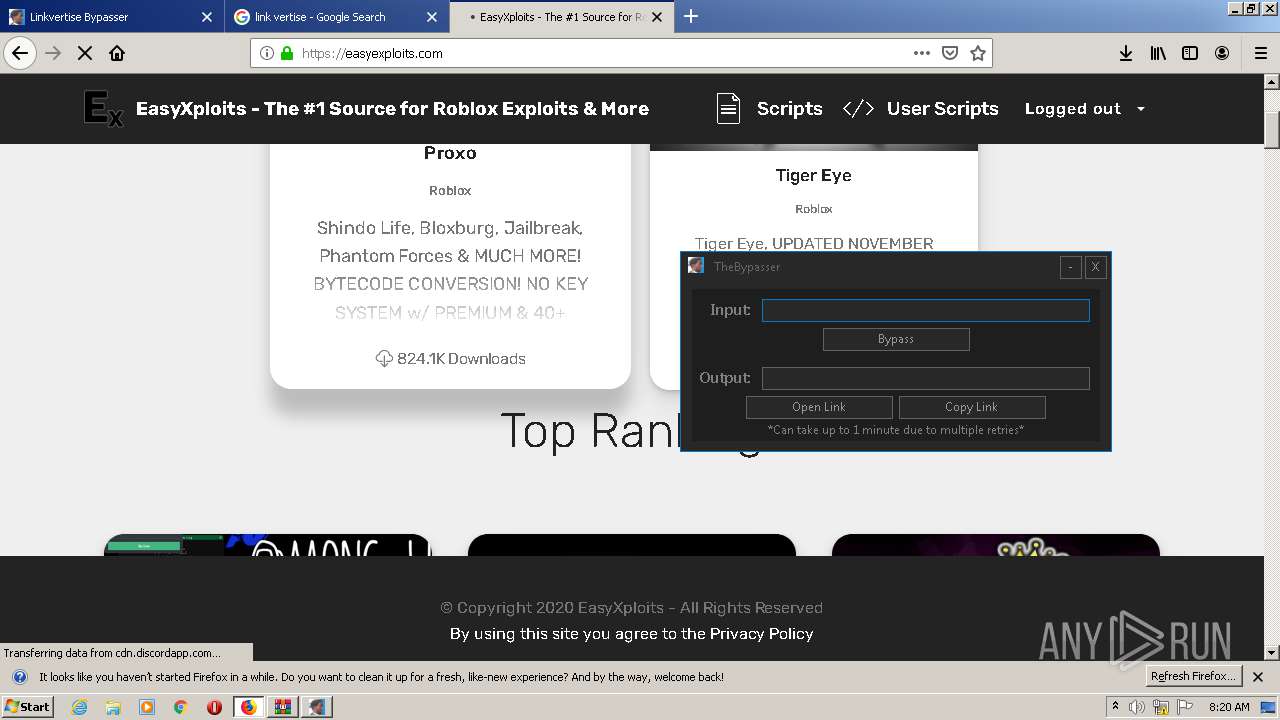The image size is (1280, 720).
Task: Click the Bypass button in TheBypasser
Action: click(x=896, y=339)
